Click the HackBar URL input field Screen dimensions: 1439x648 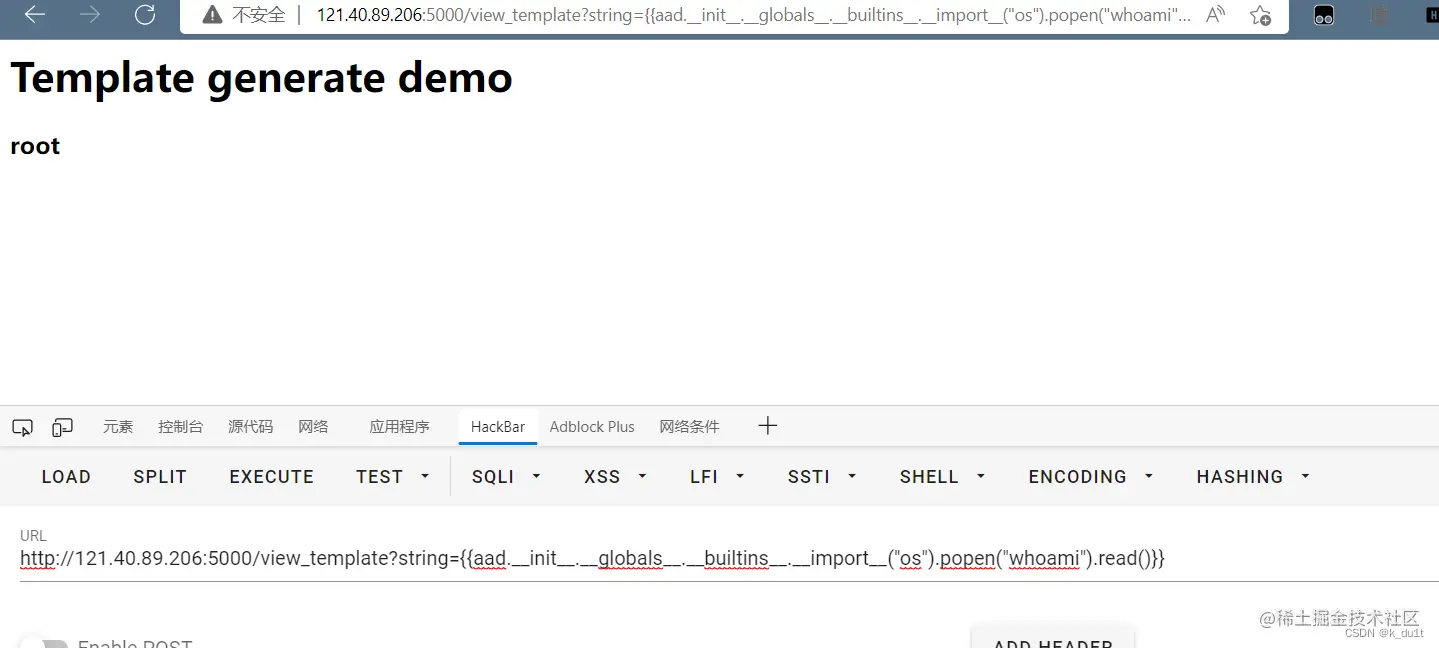728,558
